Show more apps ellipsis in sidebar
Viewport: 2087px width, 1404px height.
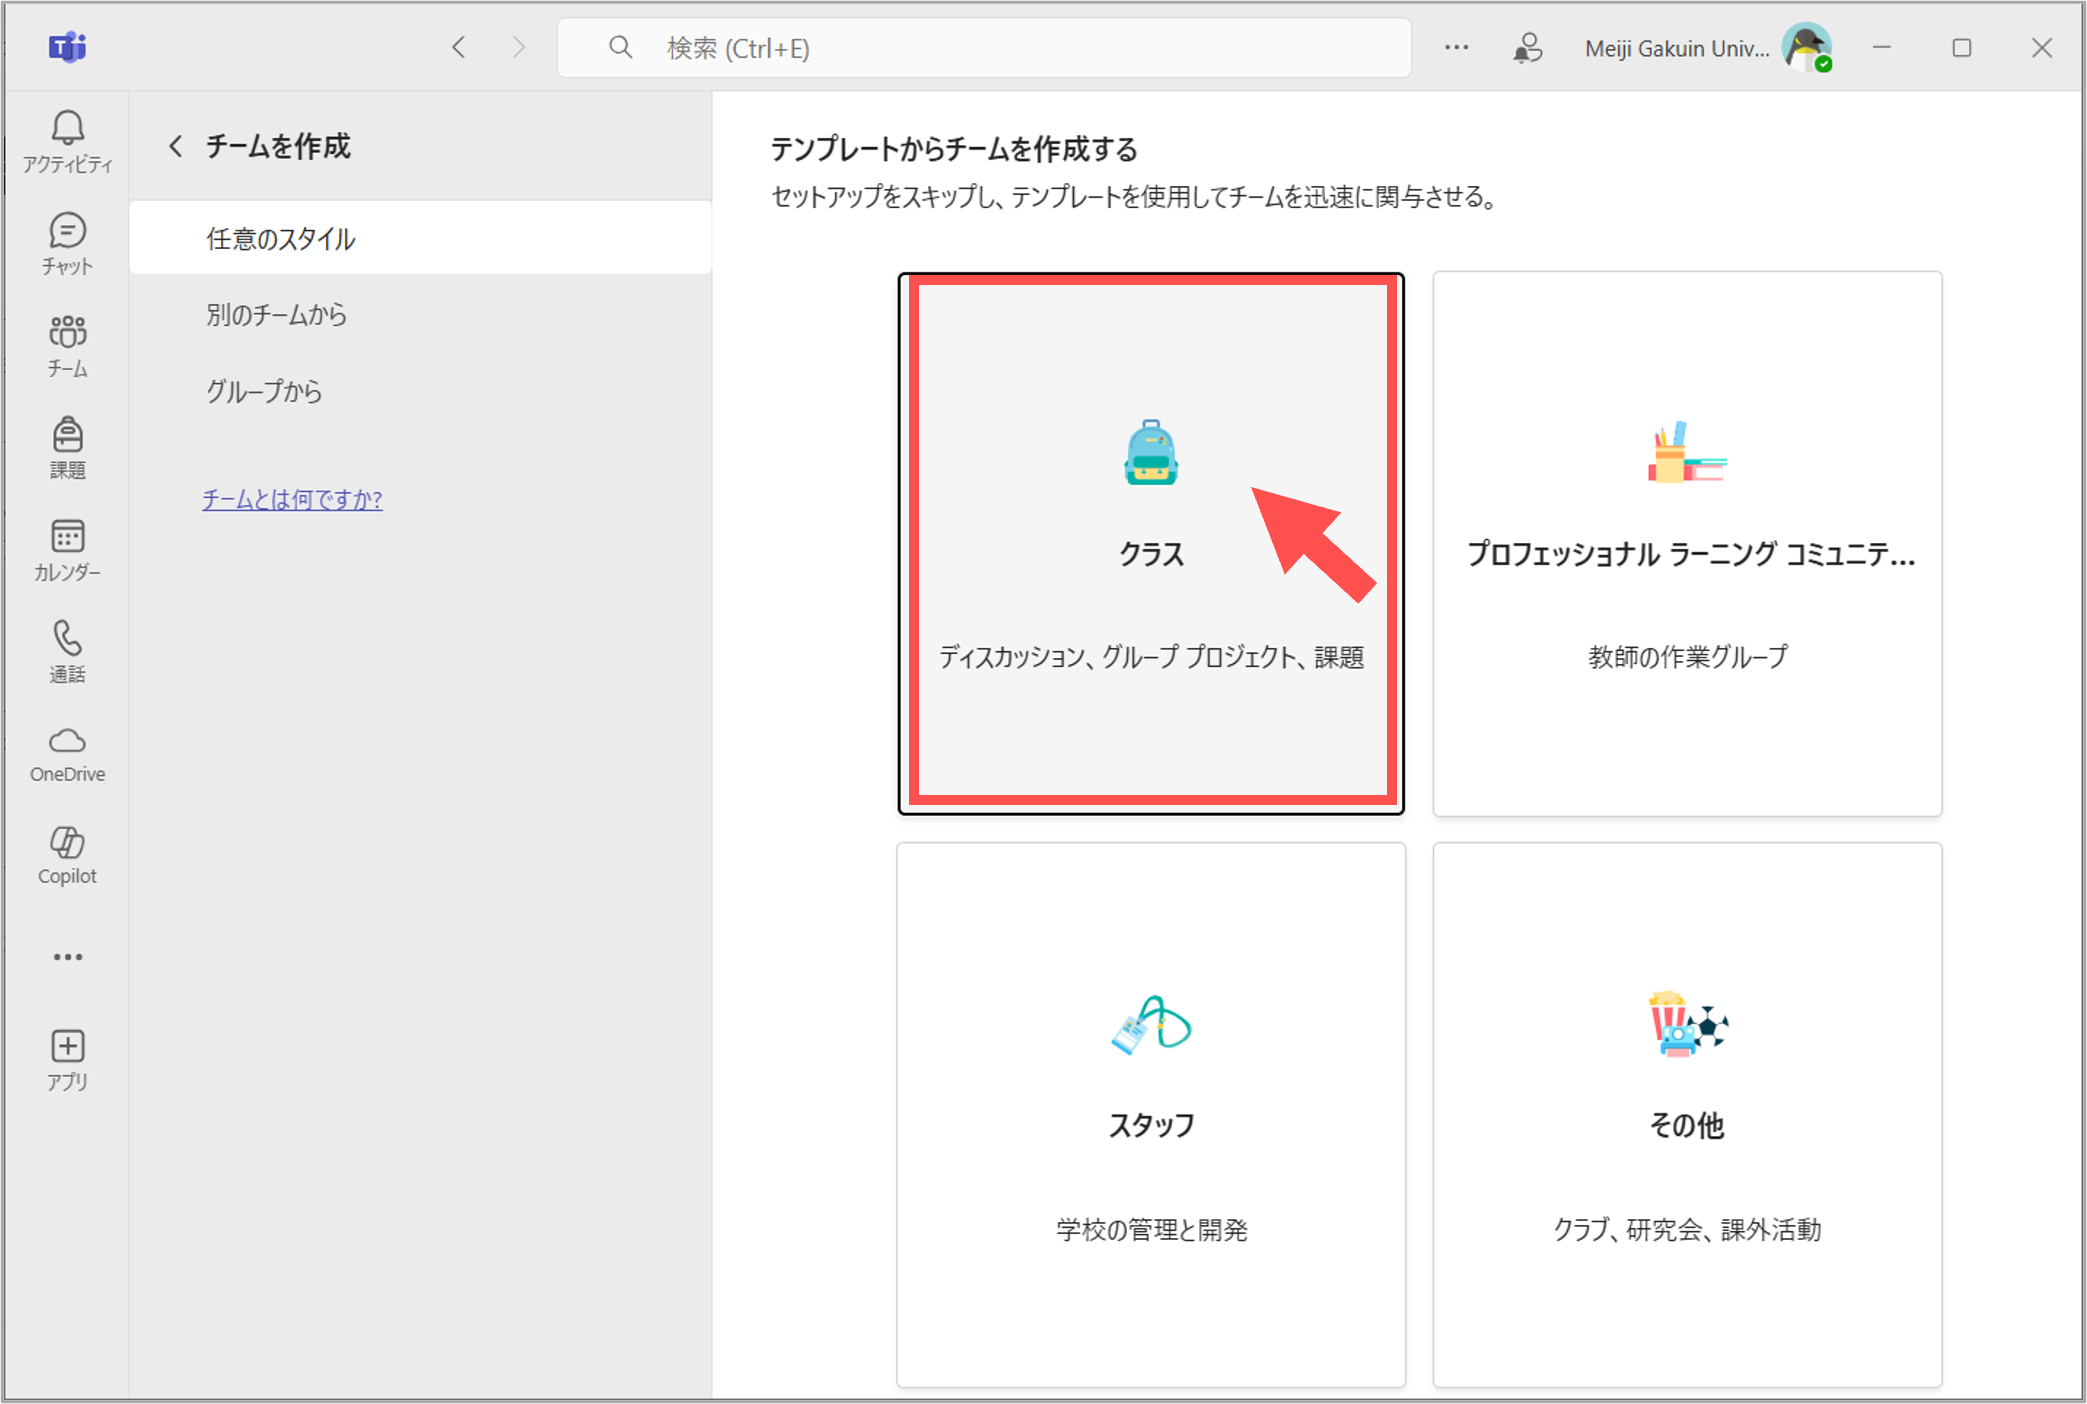(x=67, y=957)
